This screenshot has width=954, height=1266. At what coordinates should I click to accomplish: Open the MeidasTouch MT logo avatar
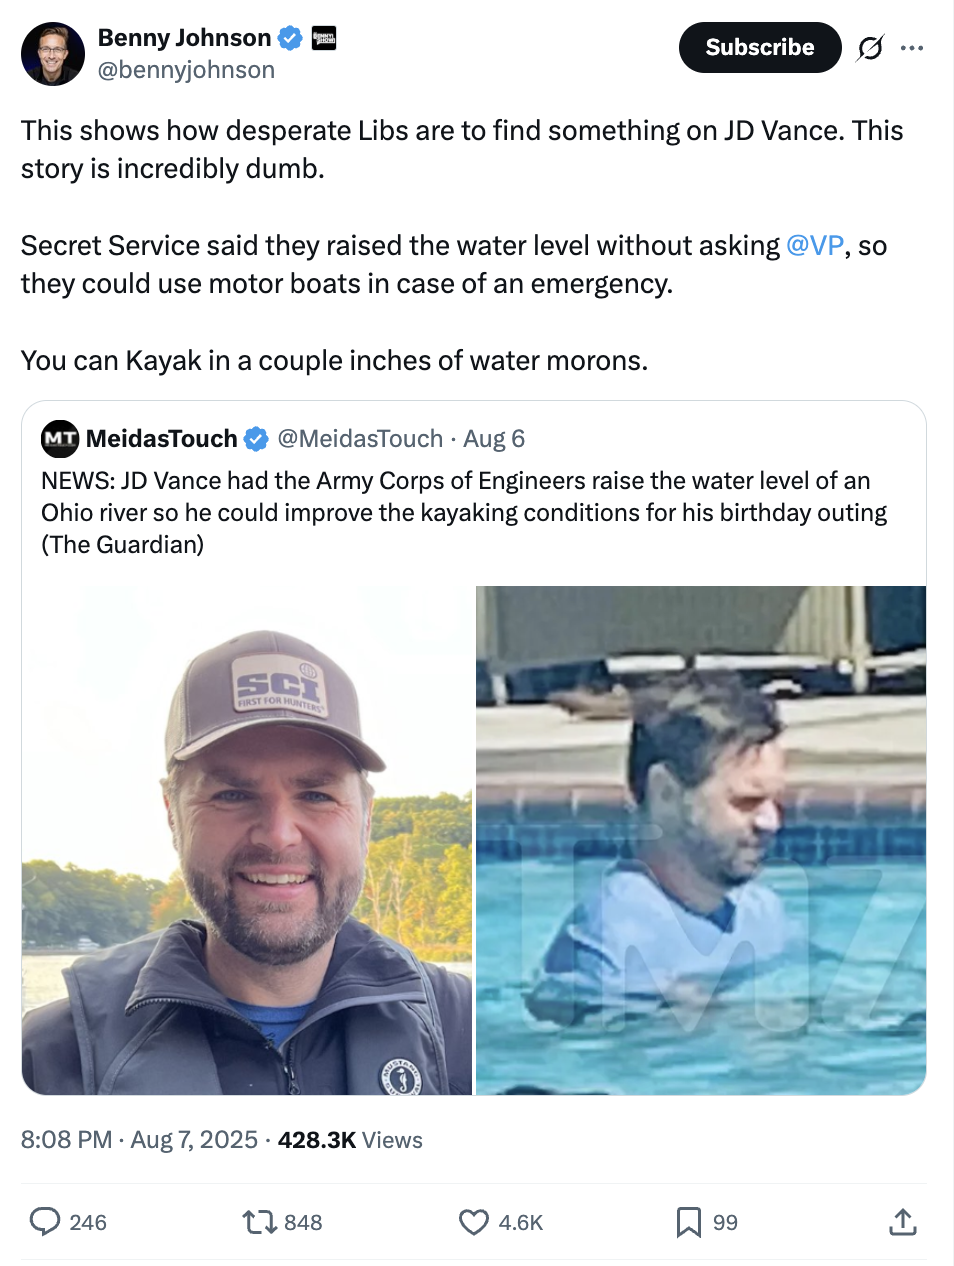click(60, 439)
